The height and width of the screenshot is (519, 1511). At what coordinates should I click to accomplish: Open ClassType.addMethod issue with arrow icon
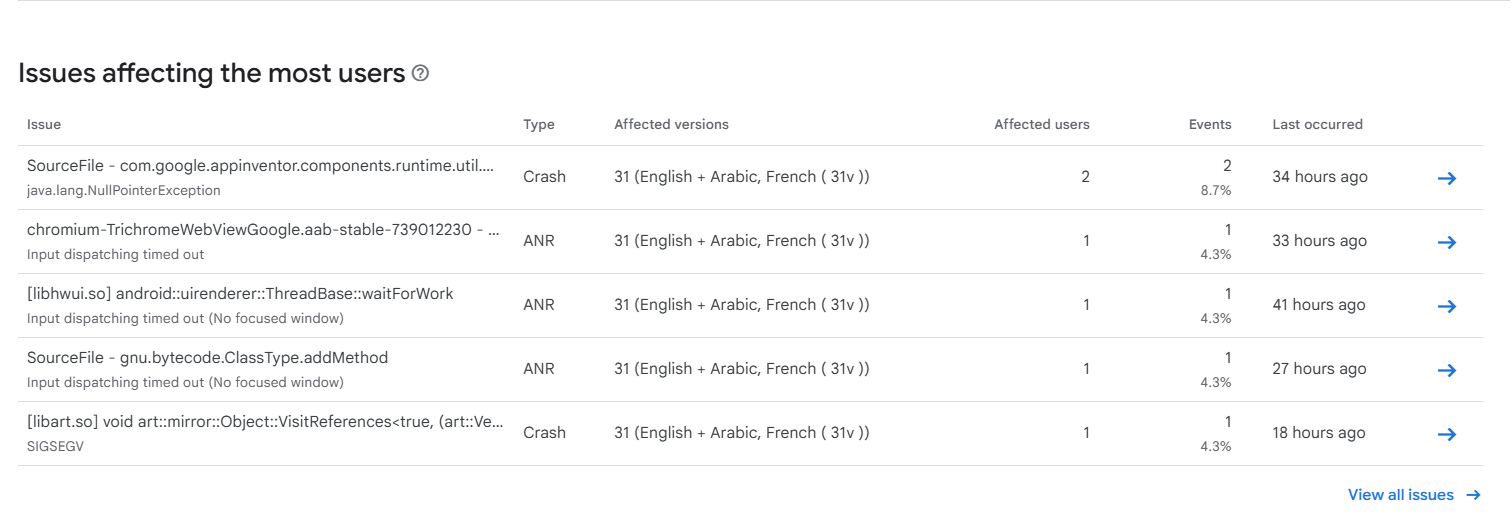[x=1446, y=370]
